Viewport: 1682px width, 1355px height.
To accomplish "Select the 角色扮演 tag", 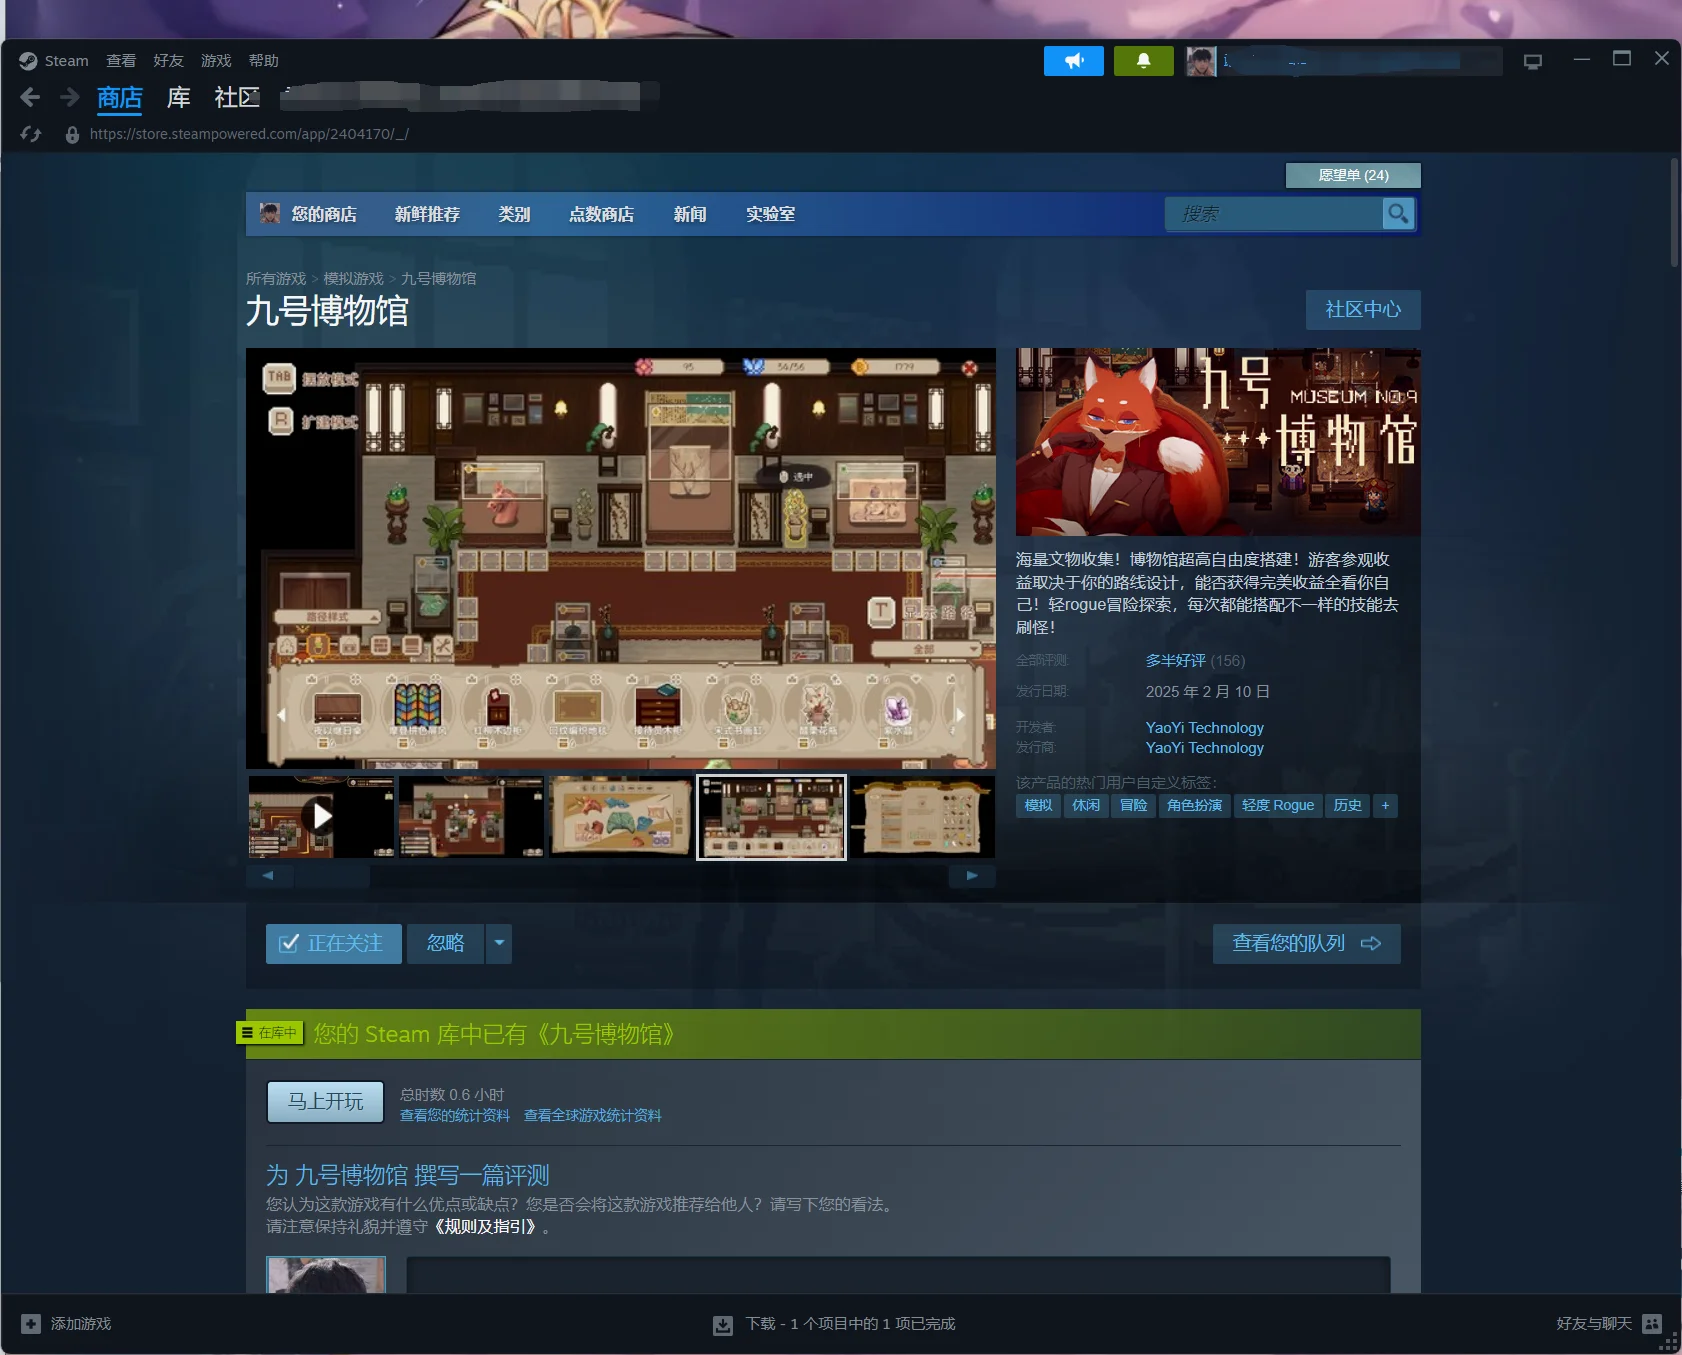I will click(1194, 805).
